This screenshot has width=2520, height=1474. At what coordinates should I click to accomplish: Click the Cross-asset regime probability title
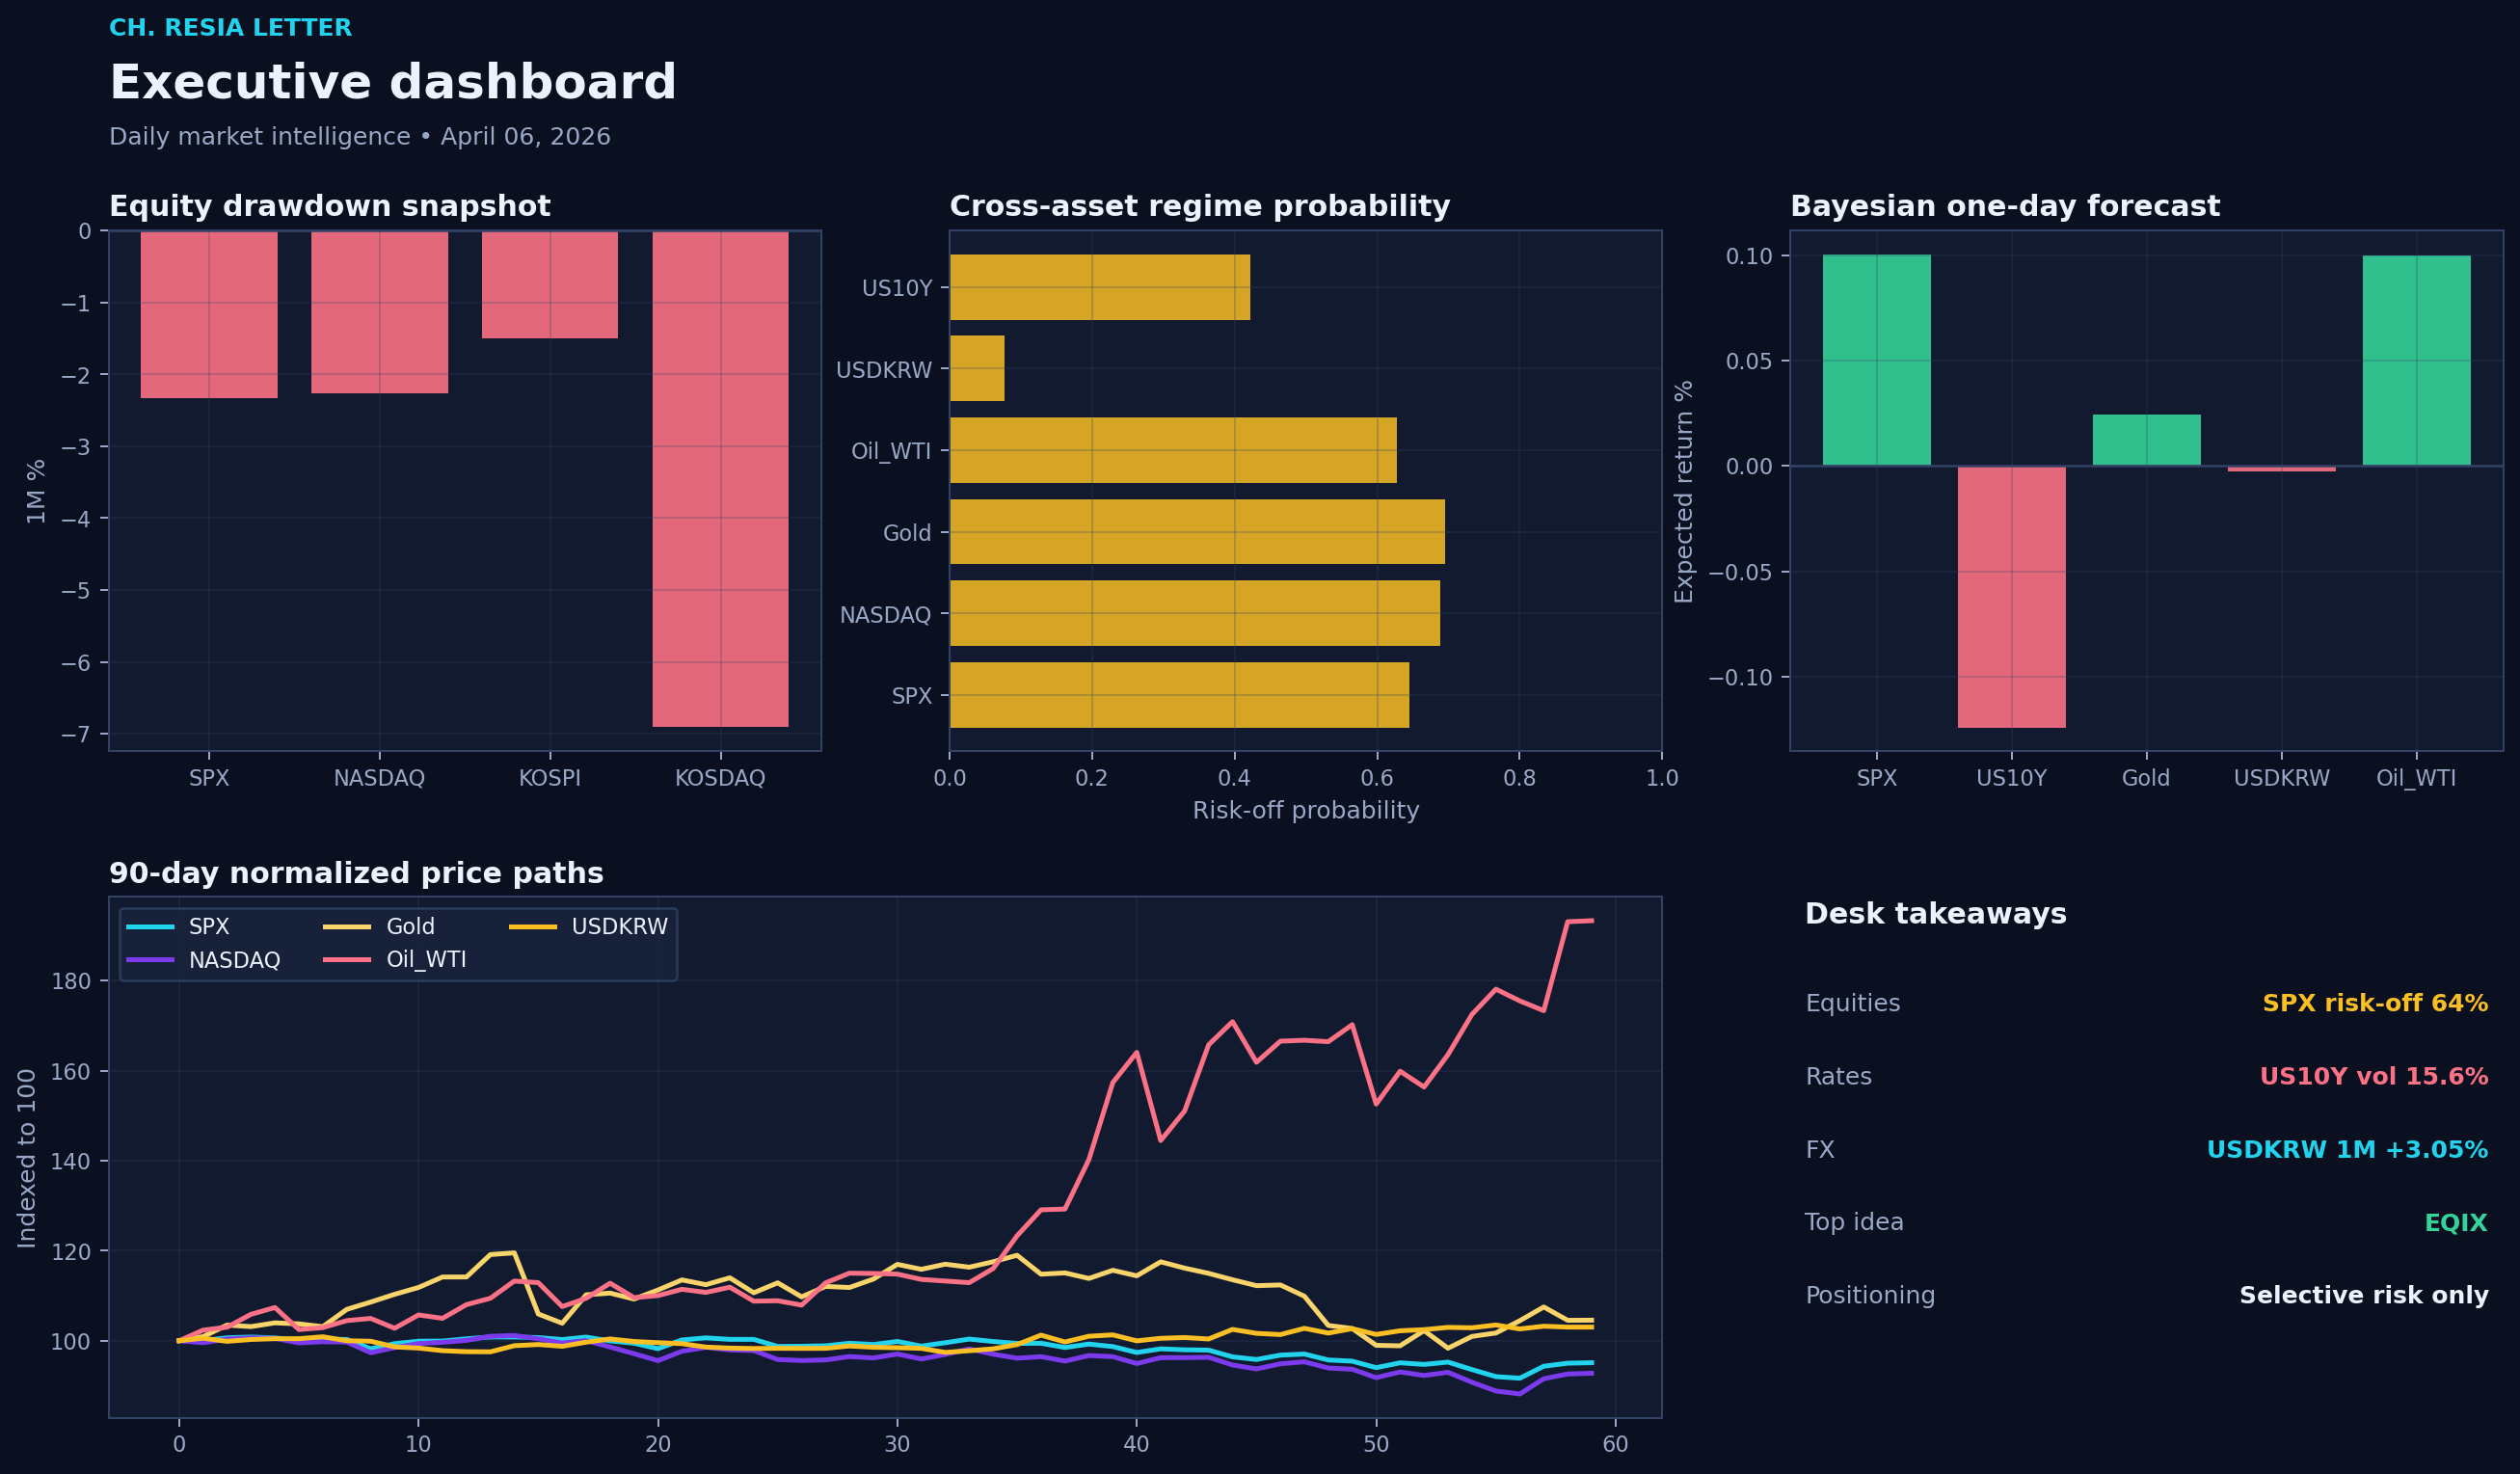tap(1199, 206)
